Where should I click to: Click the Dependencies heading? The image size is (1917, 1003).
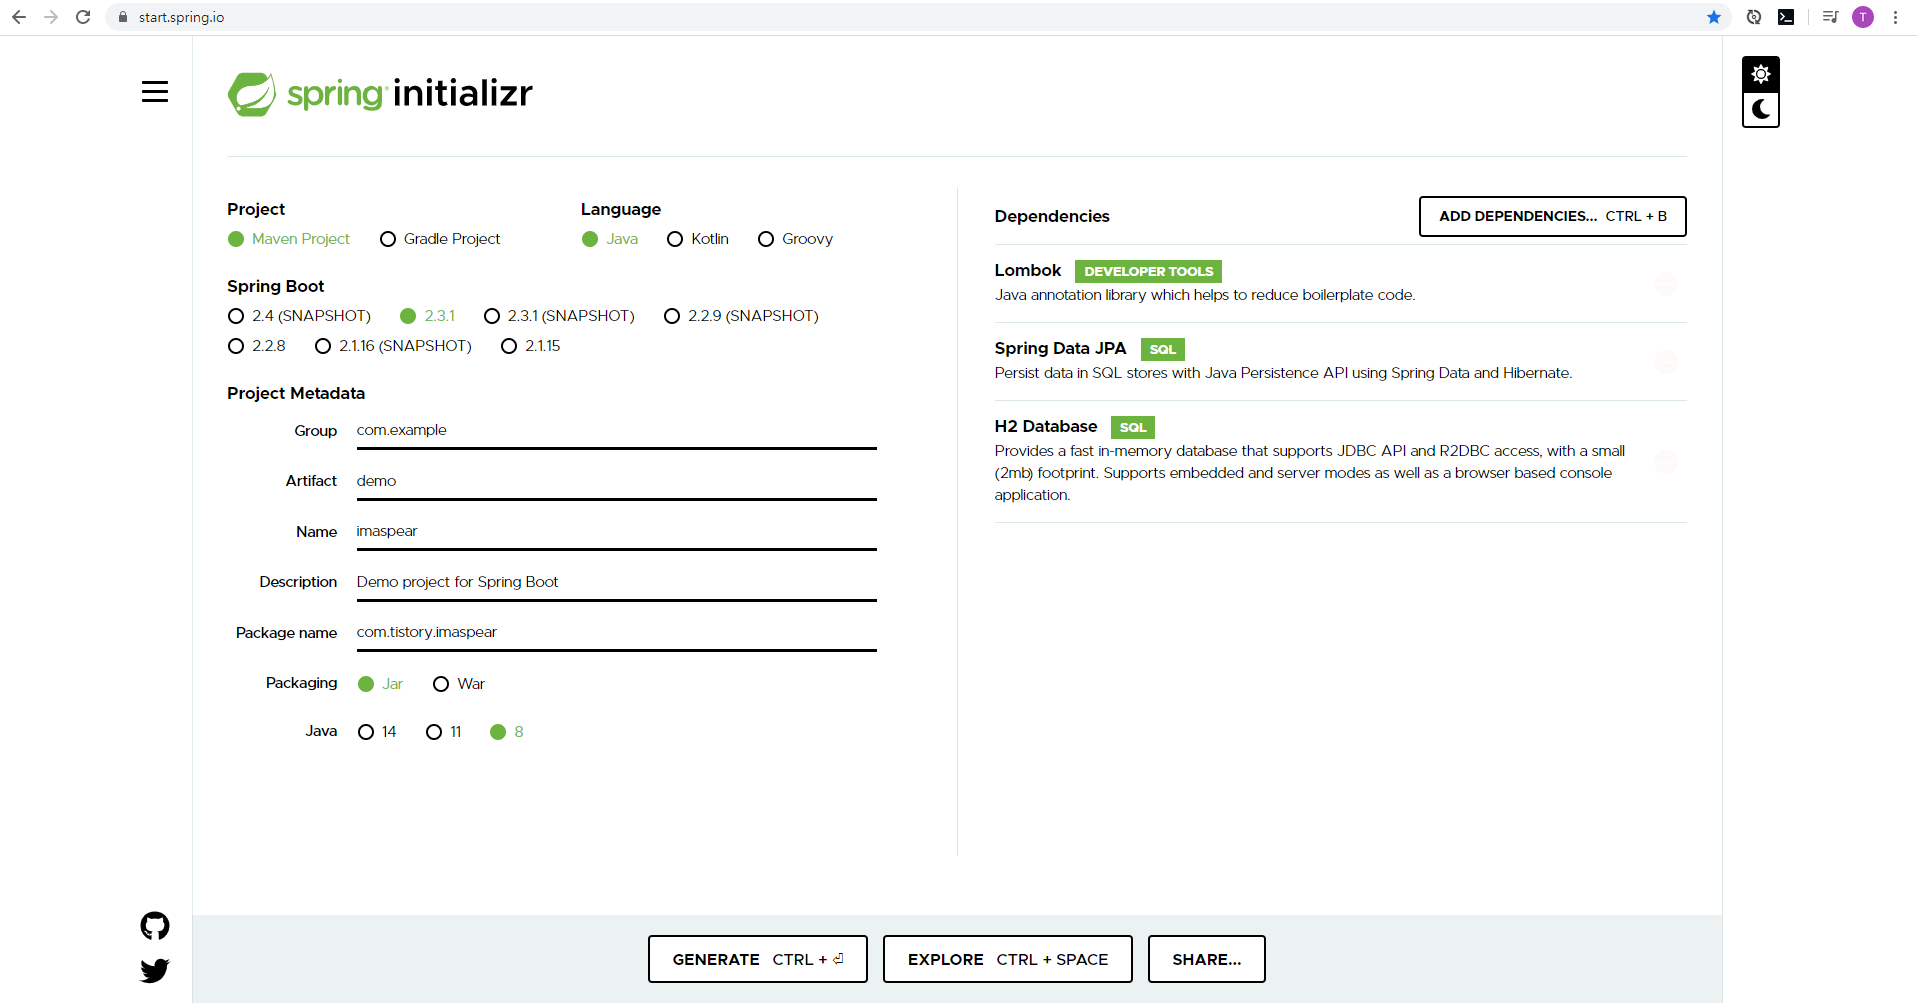tap(1052, 216)
